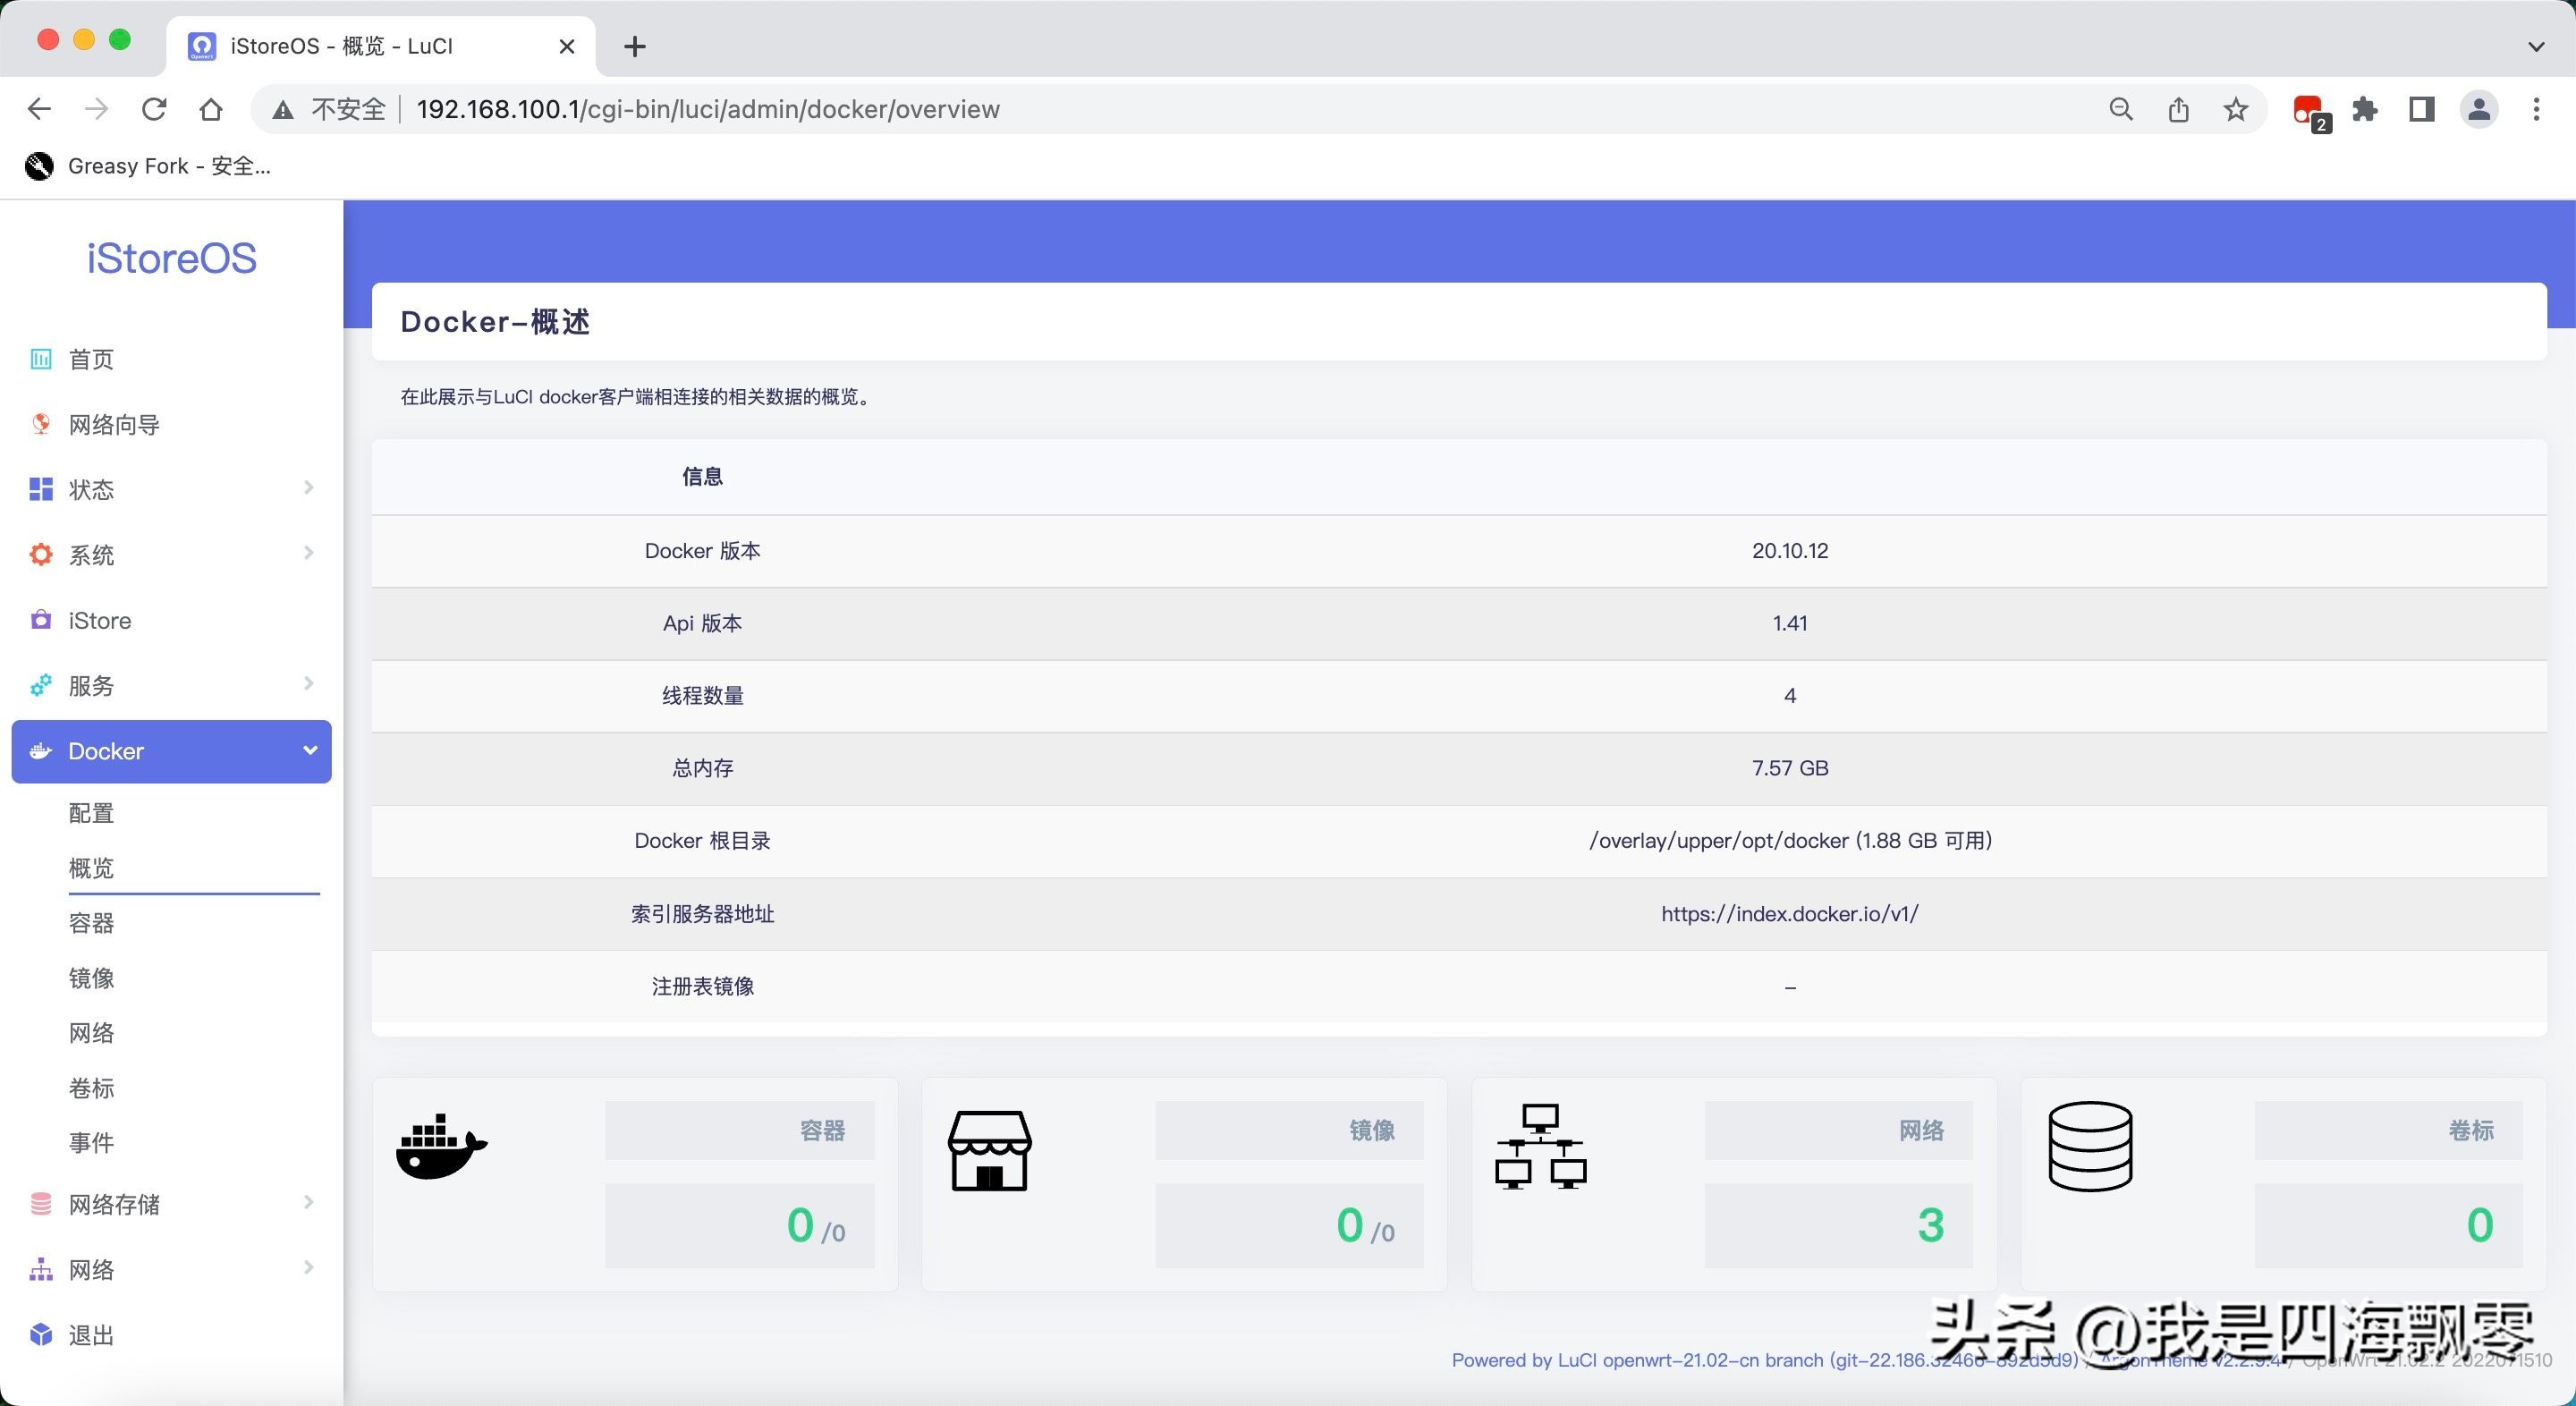Click the 网络存储 storage icon in sidebar
2576x1406 pixels.
40,1204
